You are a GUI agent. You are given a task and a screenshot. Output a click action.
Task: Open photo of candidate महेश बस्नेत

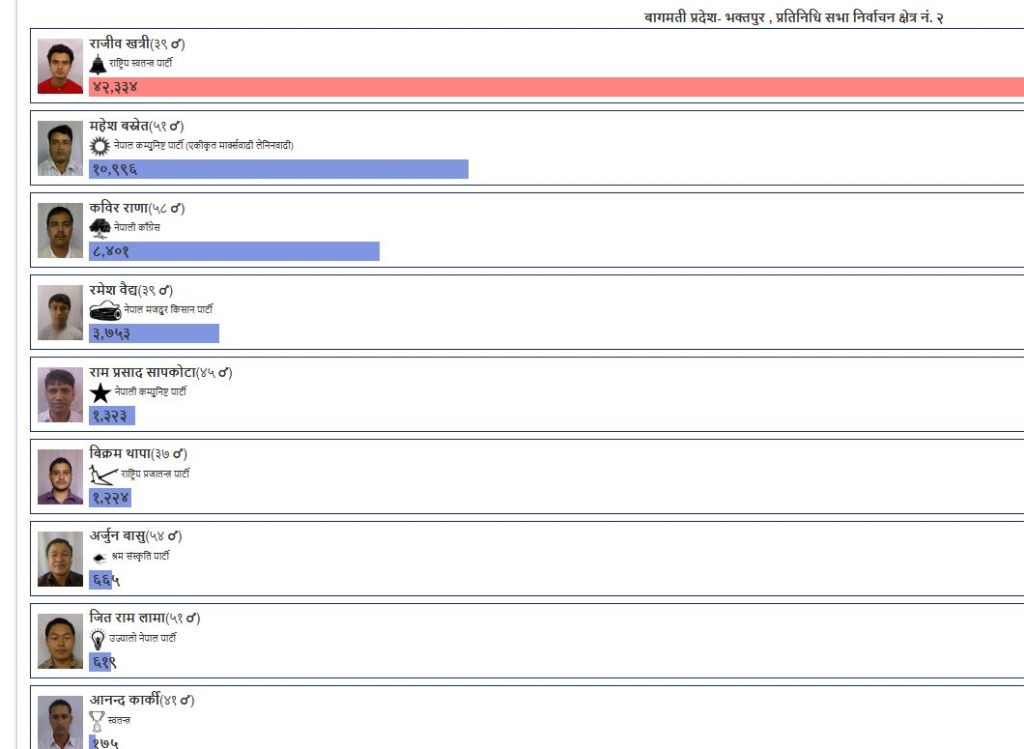click(60, 149)
